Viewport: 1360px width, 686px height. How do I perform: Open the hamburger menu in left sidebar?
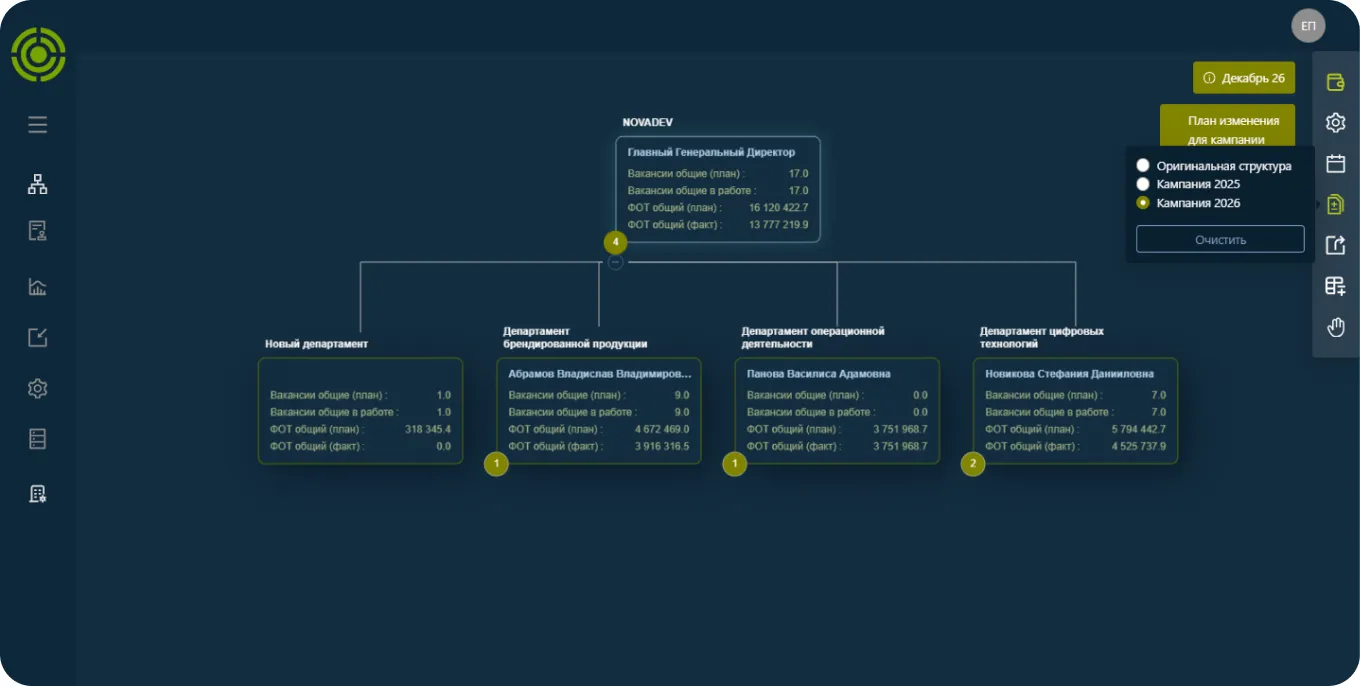[x=38, y=125]
